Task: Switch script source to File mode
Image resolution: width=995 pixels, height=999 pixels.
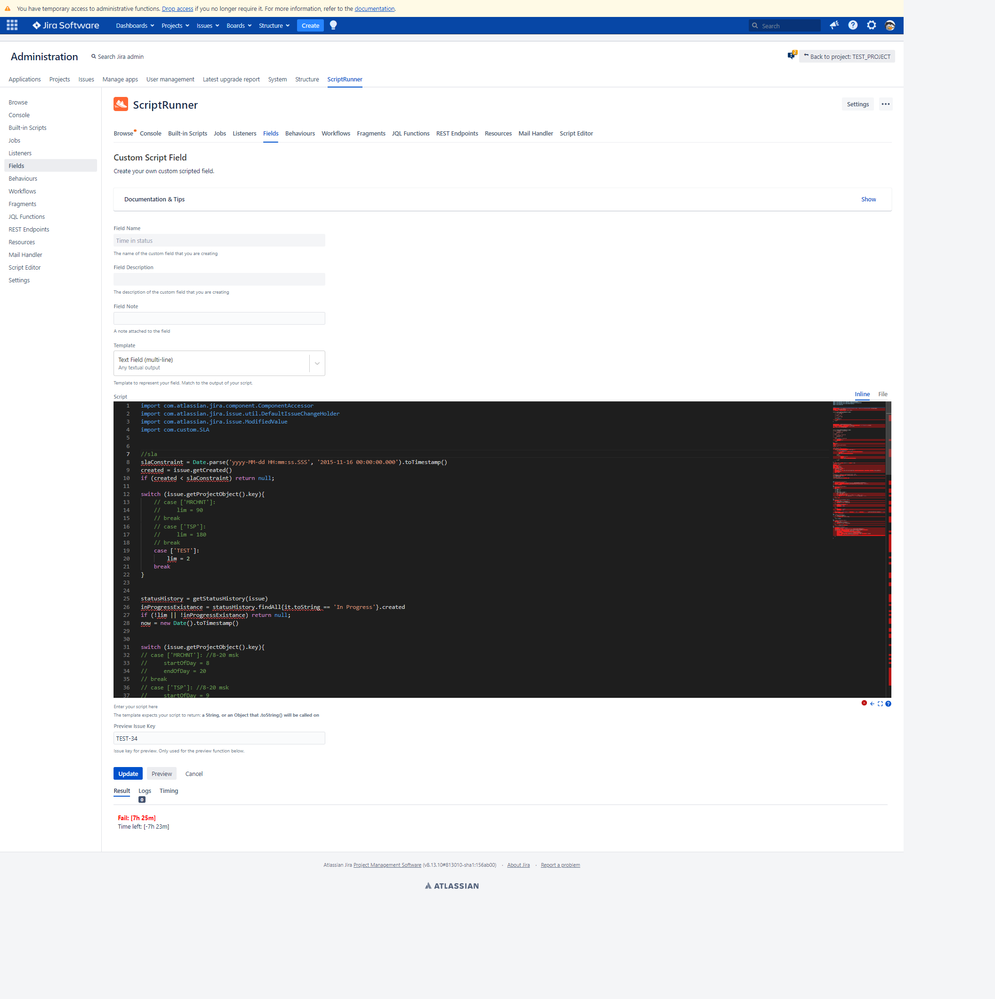Action: [x=881, y=394]
